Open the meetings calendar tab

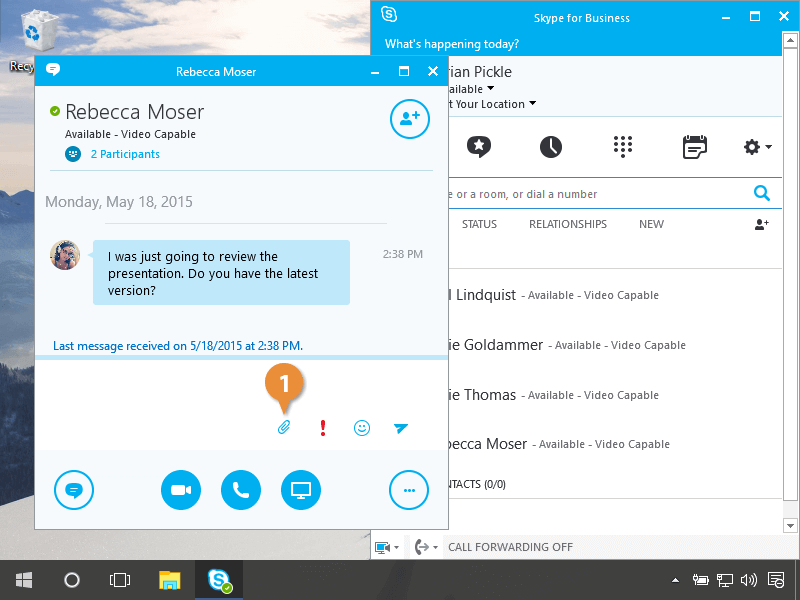[694, 147]
